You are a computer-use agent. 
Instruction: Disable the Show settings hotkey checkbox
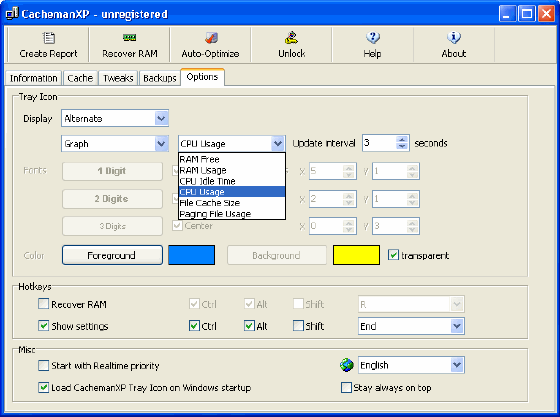(x=44, y=326)
